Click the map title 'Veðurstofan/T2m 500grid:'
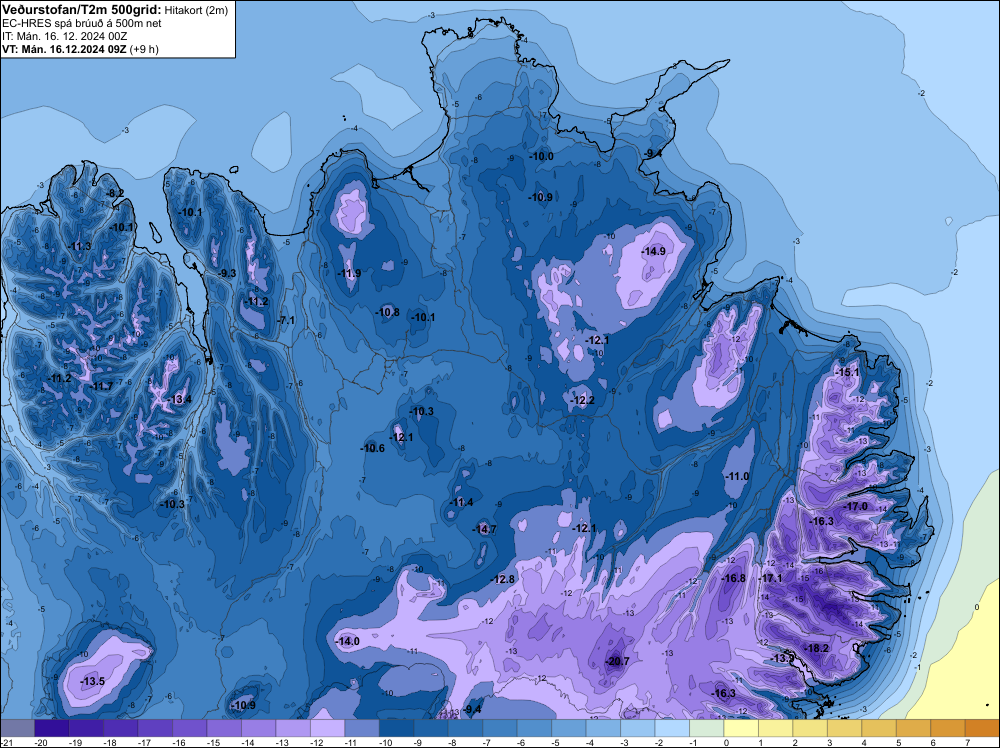 point(82,10)
